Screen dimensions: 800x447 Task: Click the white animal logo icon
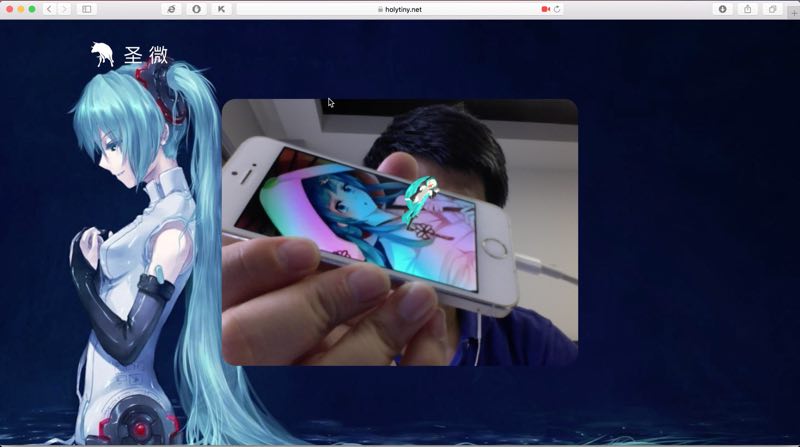click(102, 54)
